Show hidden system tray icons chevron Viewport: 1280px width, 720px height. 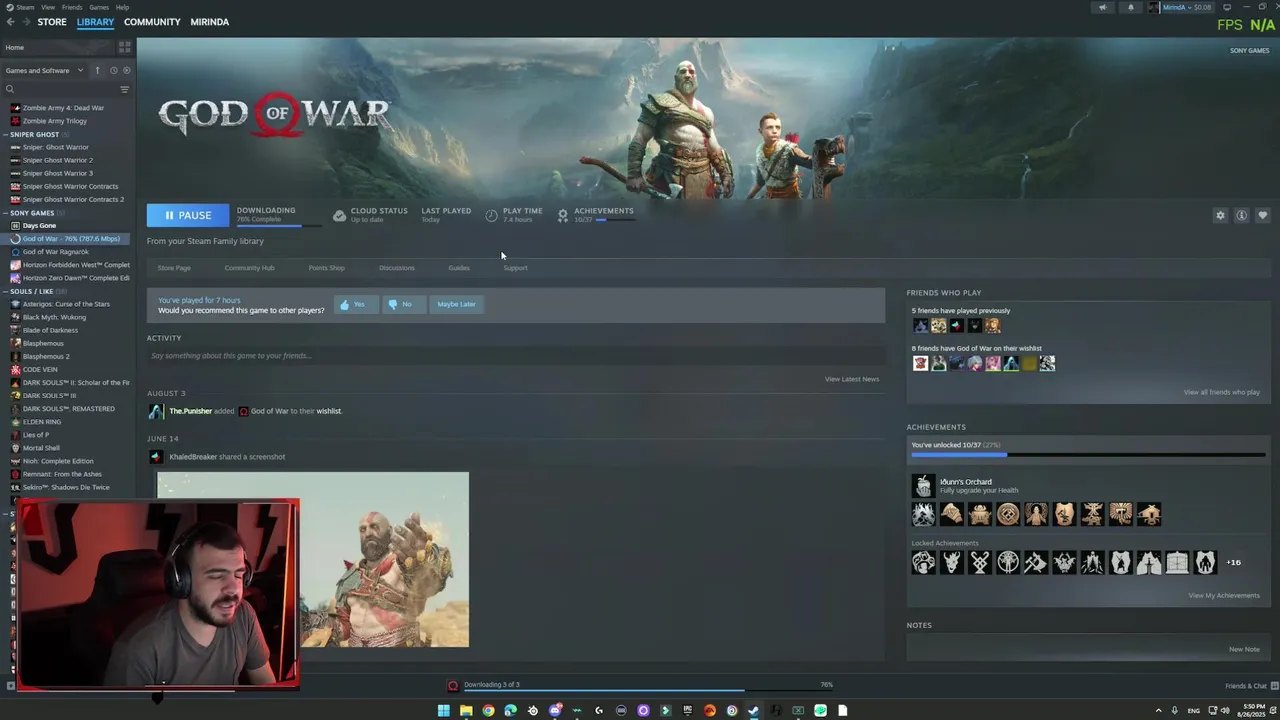point(1159,710)
